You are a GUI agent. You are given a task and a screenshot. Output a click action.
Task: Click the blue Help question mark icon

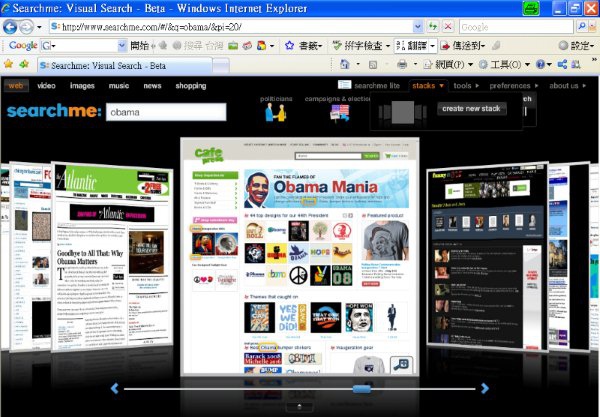click(540, 65)
